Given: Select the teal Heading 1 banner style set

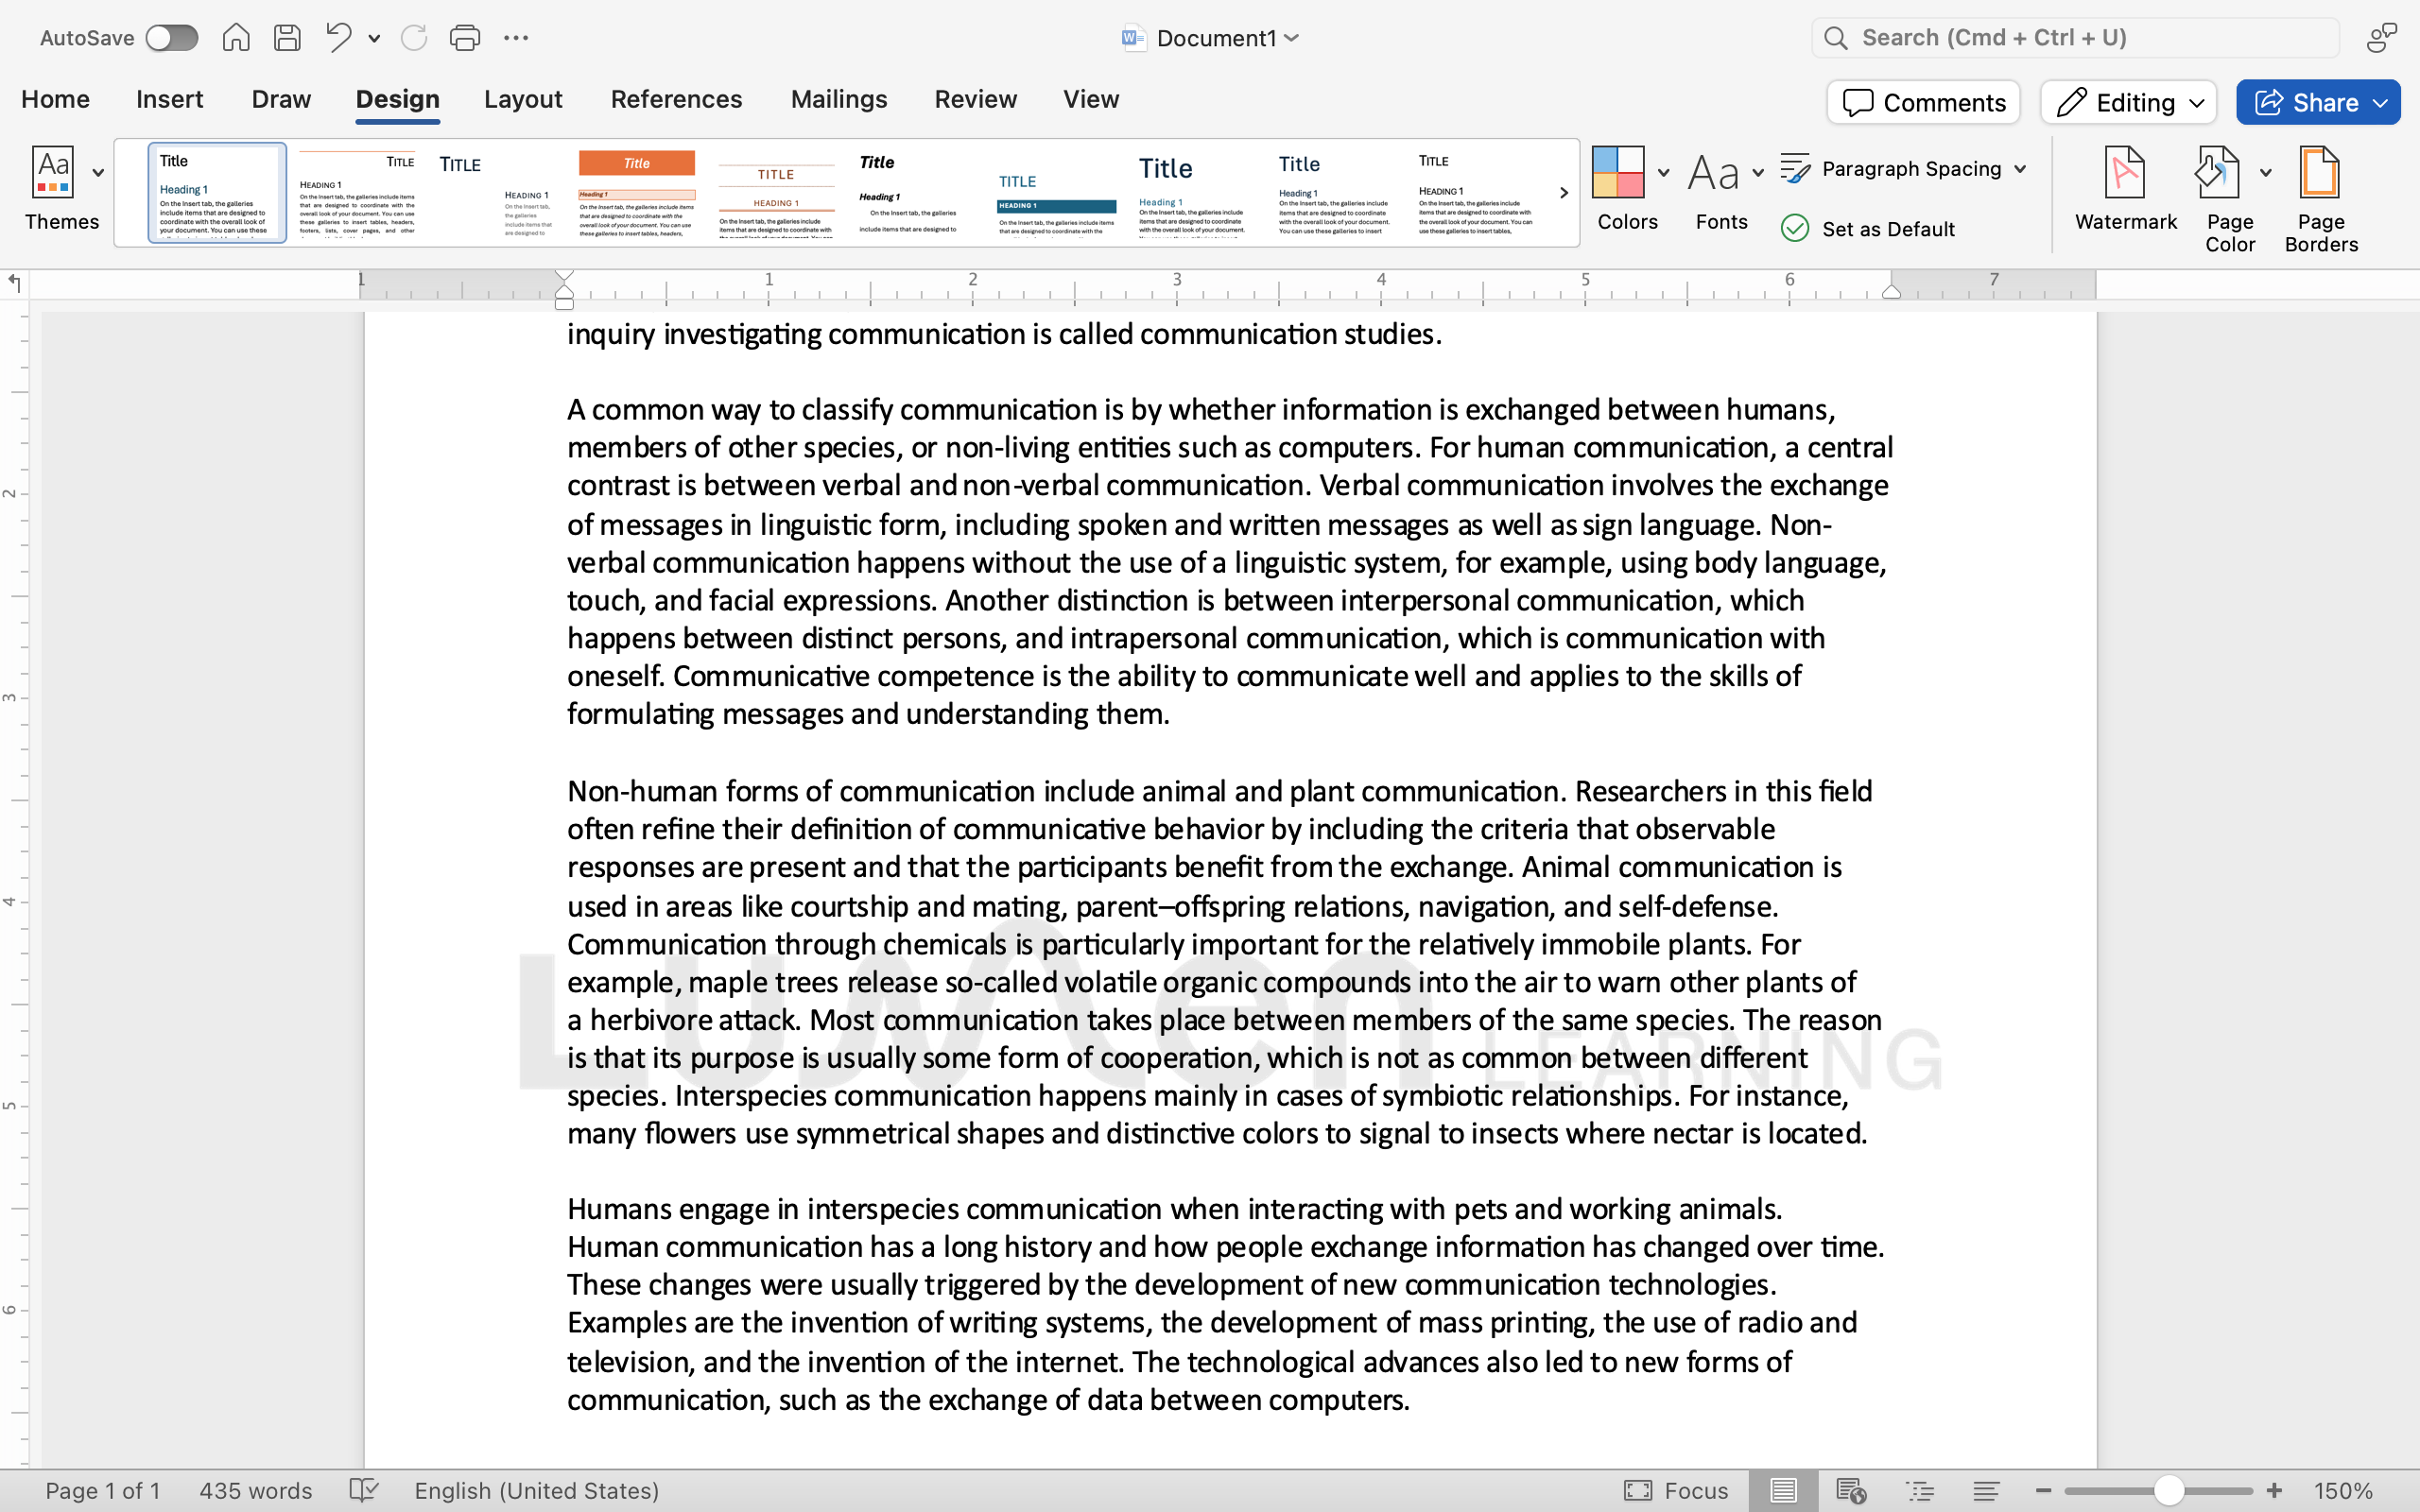Looking at the screenshot, I should tap(1056, 193).
